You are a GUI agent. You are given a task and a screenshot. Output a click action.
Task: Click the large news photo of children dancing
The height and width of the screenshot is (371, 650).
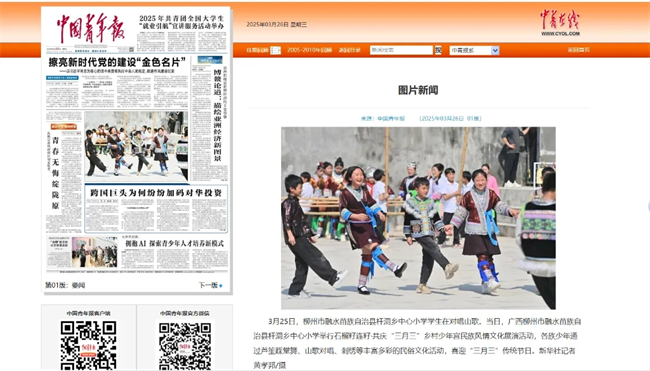pyautogui.click(x=418, y=218)
